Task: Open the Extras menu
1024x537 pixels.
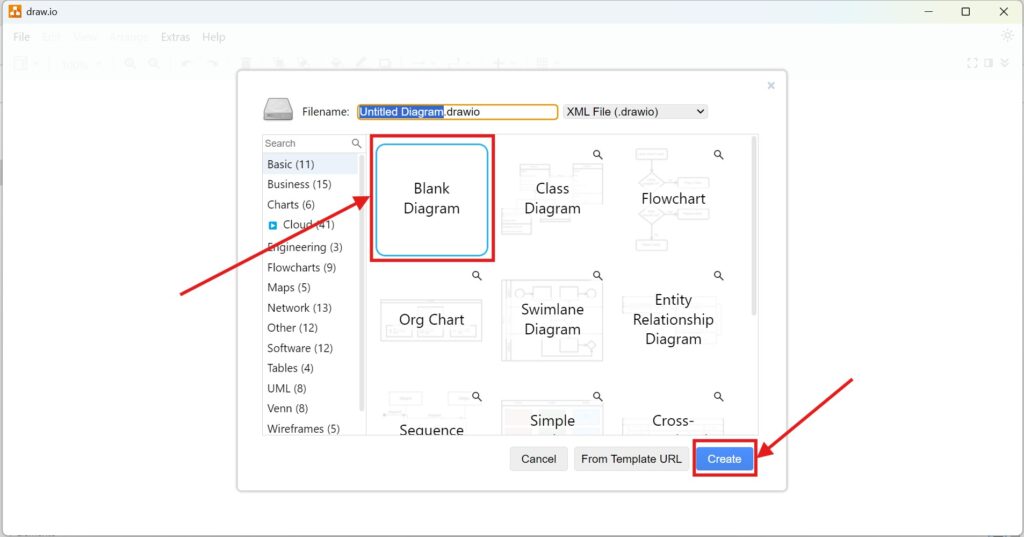Action: [175, 37]
